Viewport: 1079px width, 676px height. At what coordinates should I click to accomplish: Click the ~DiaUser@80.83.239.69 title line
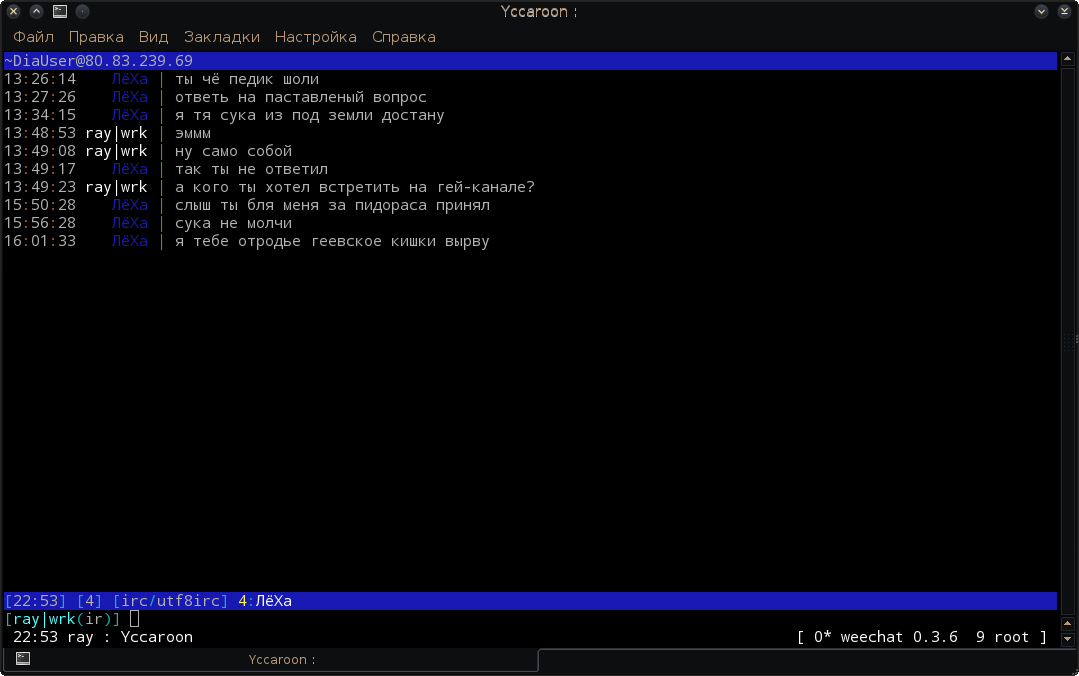click(98, 61)
